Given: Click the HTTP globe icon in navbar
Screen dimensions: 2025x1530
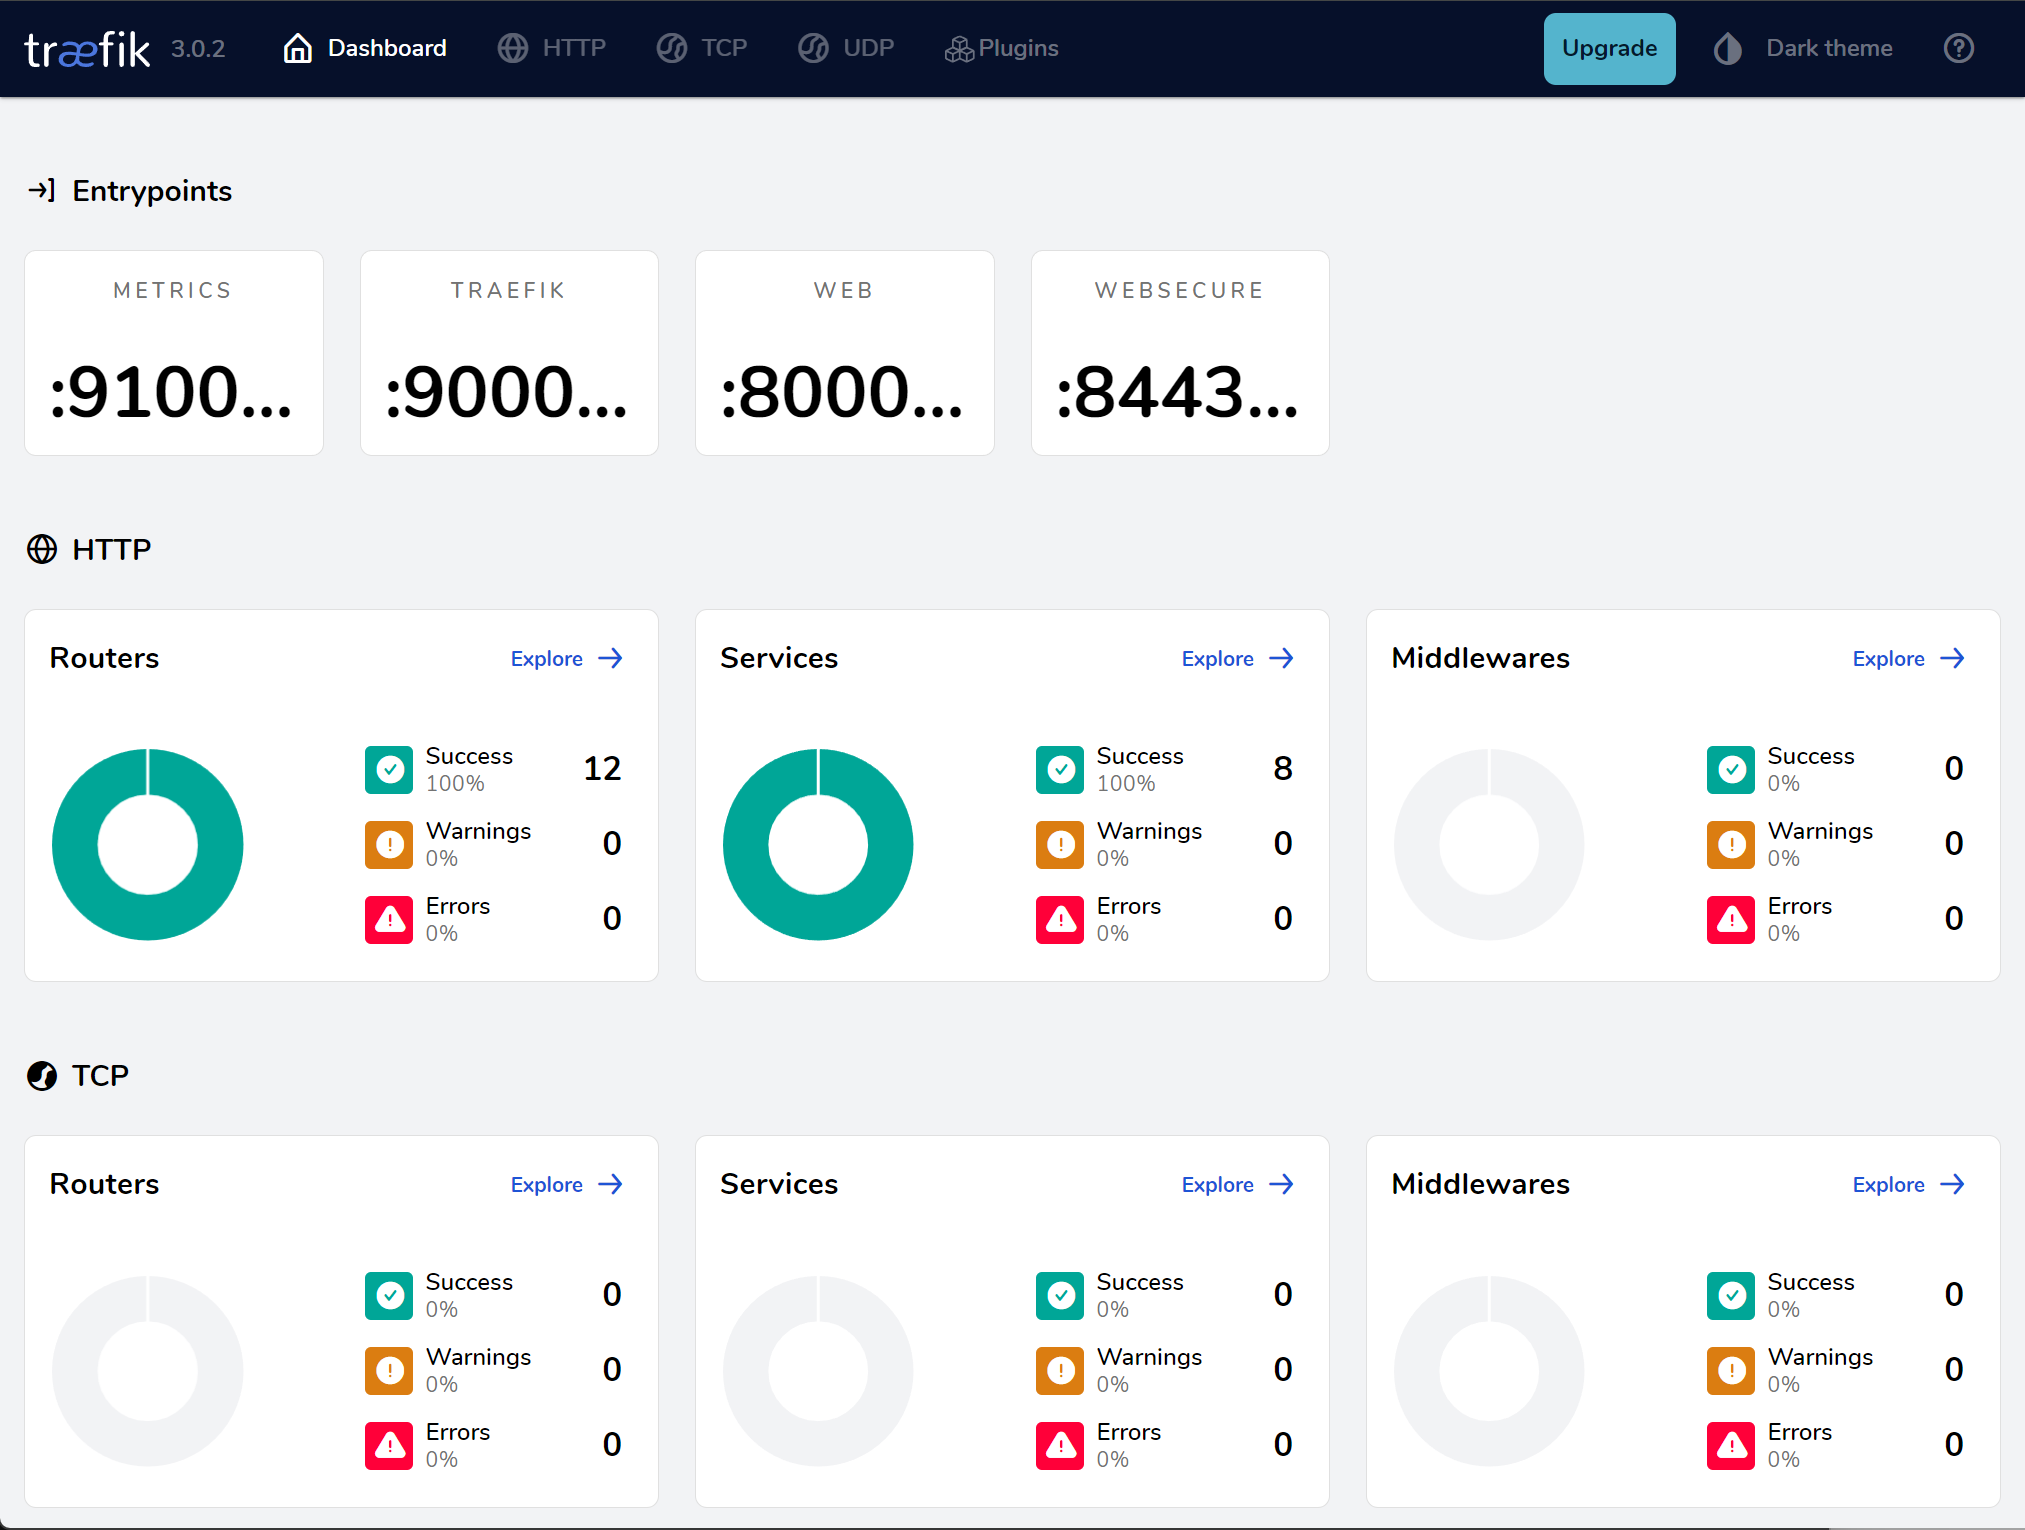Looking at the screenshot, I should pos(513,48).
